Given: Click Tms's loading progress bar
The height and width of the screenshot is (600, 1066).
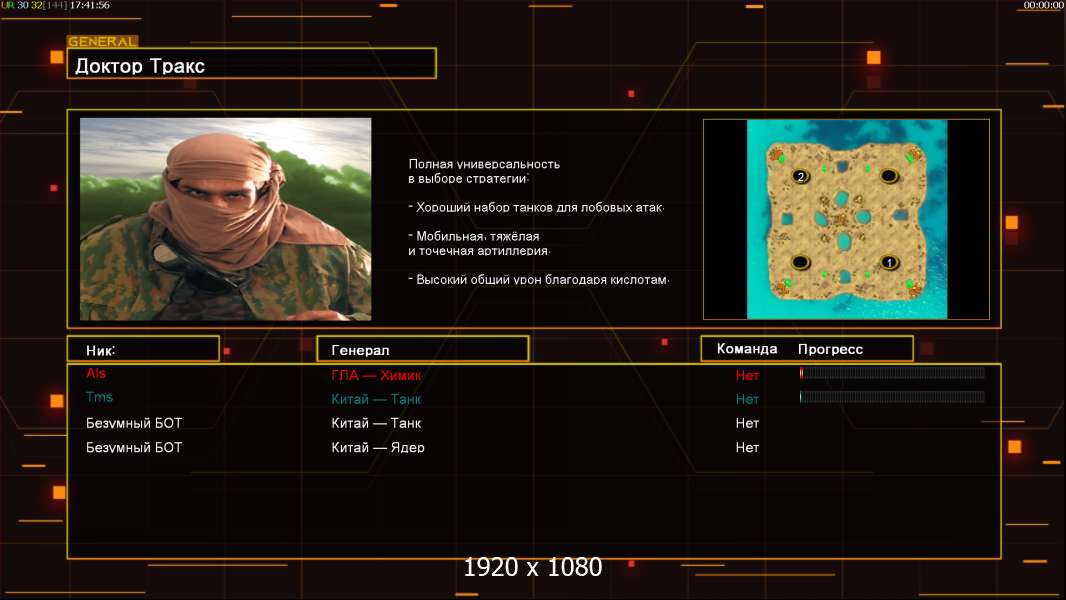Looking at the screenshot, I should click(x=892, y=397).
